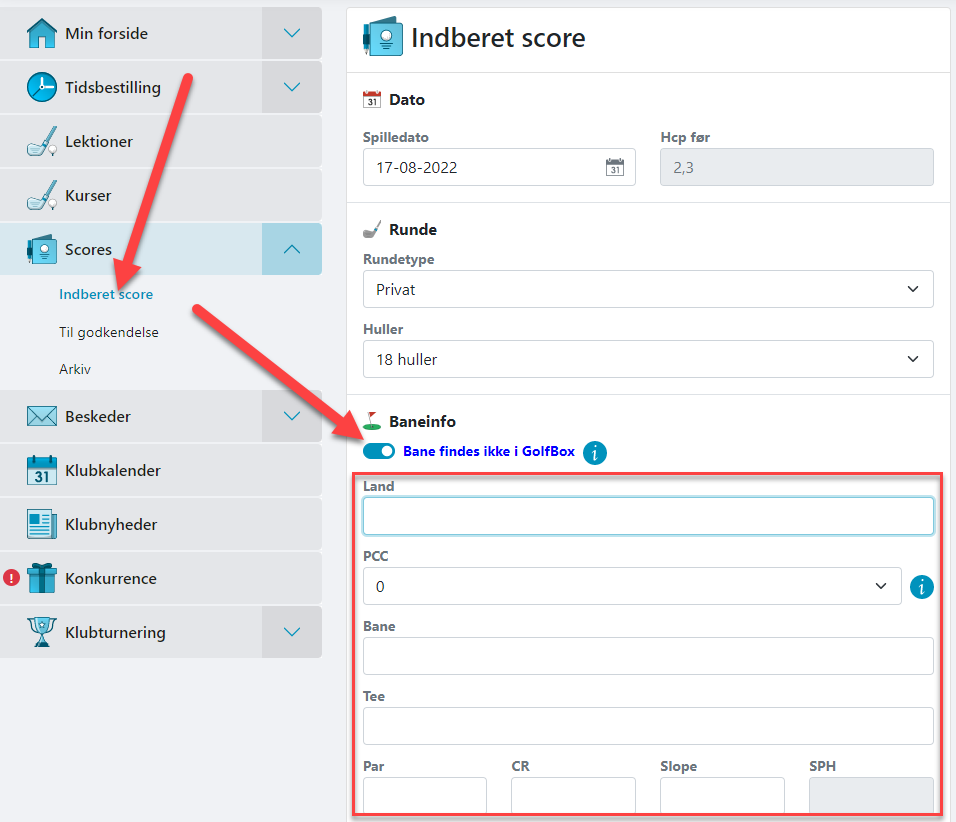This screenshot has width=956, height=822.
Task: Click the Runde golf club icon
Action: pyautogui.click(x=372, y=229)
